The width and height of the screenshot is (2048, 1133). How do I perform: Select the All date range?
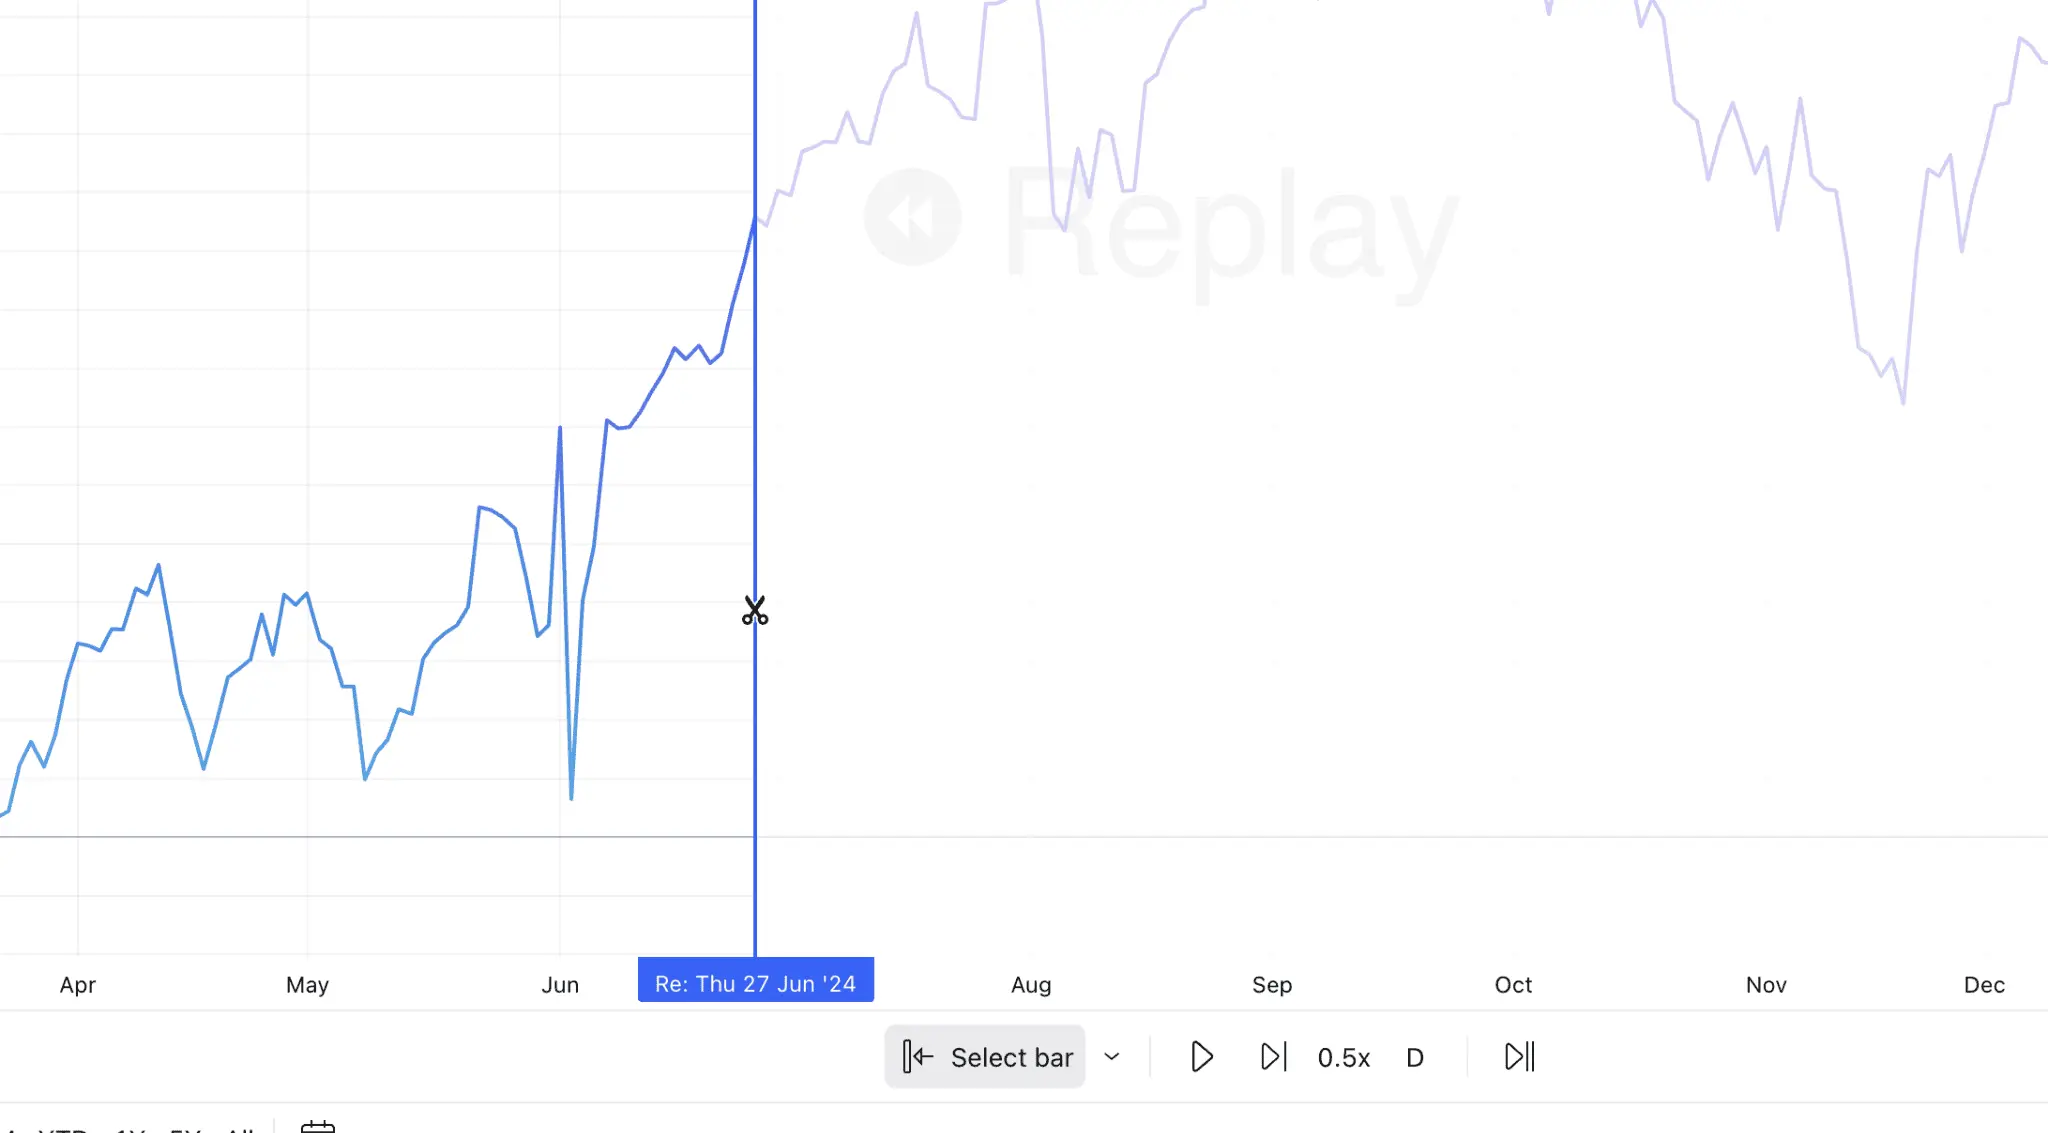point(240,1129)
